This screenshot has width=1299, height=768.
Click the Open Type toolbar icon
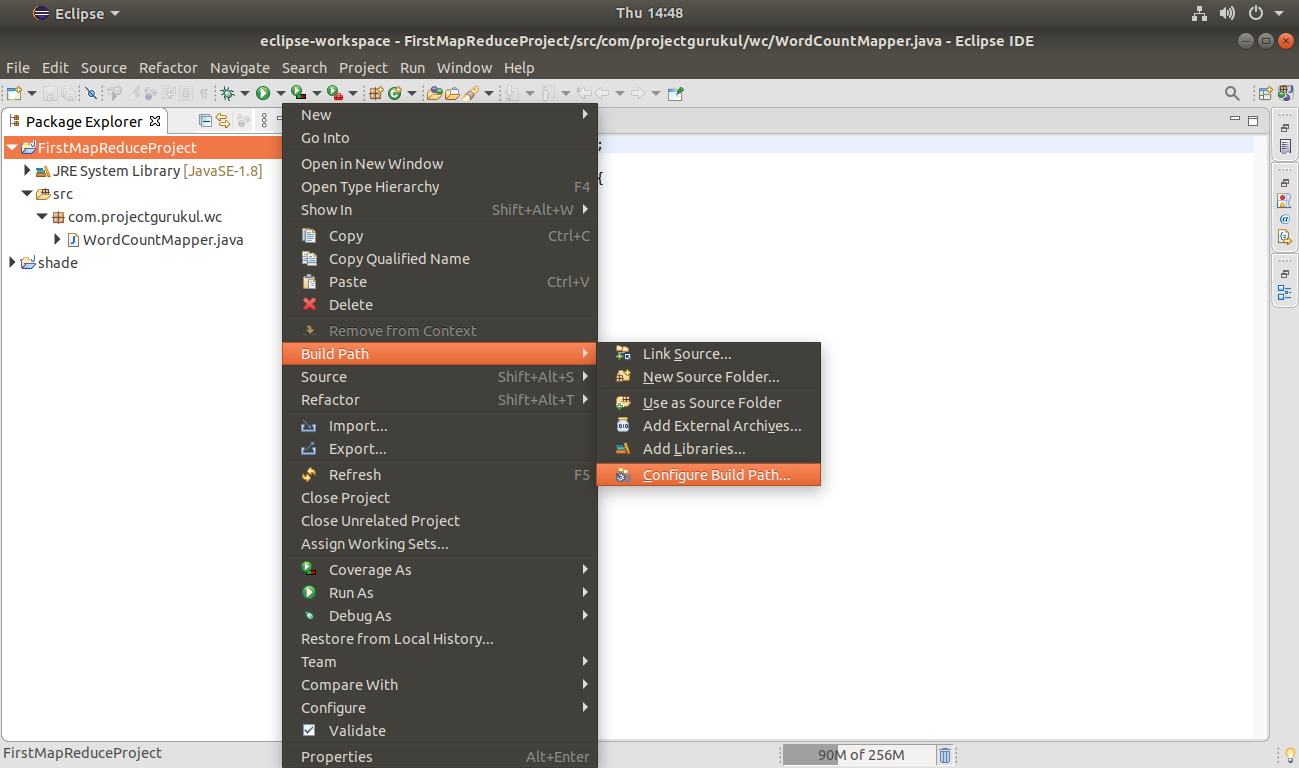[x=435, y=93]
